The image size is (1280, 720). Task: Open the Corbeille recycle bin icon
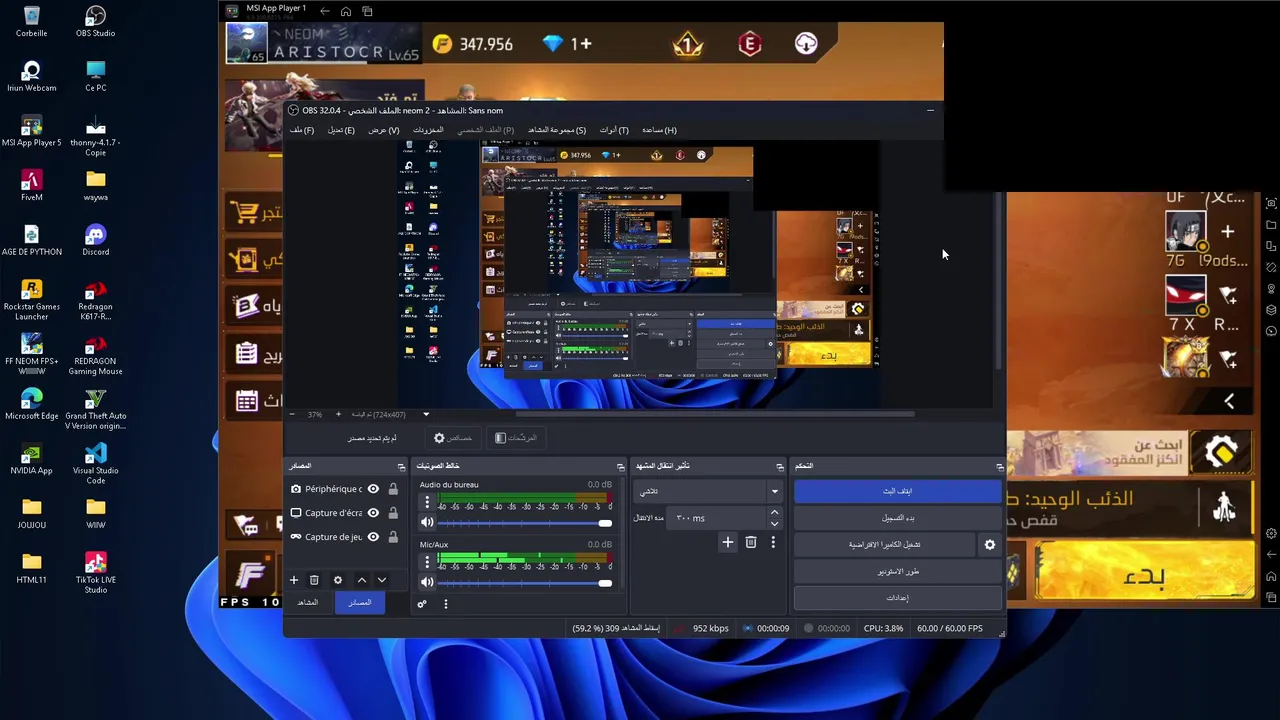(32, 21)
